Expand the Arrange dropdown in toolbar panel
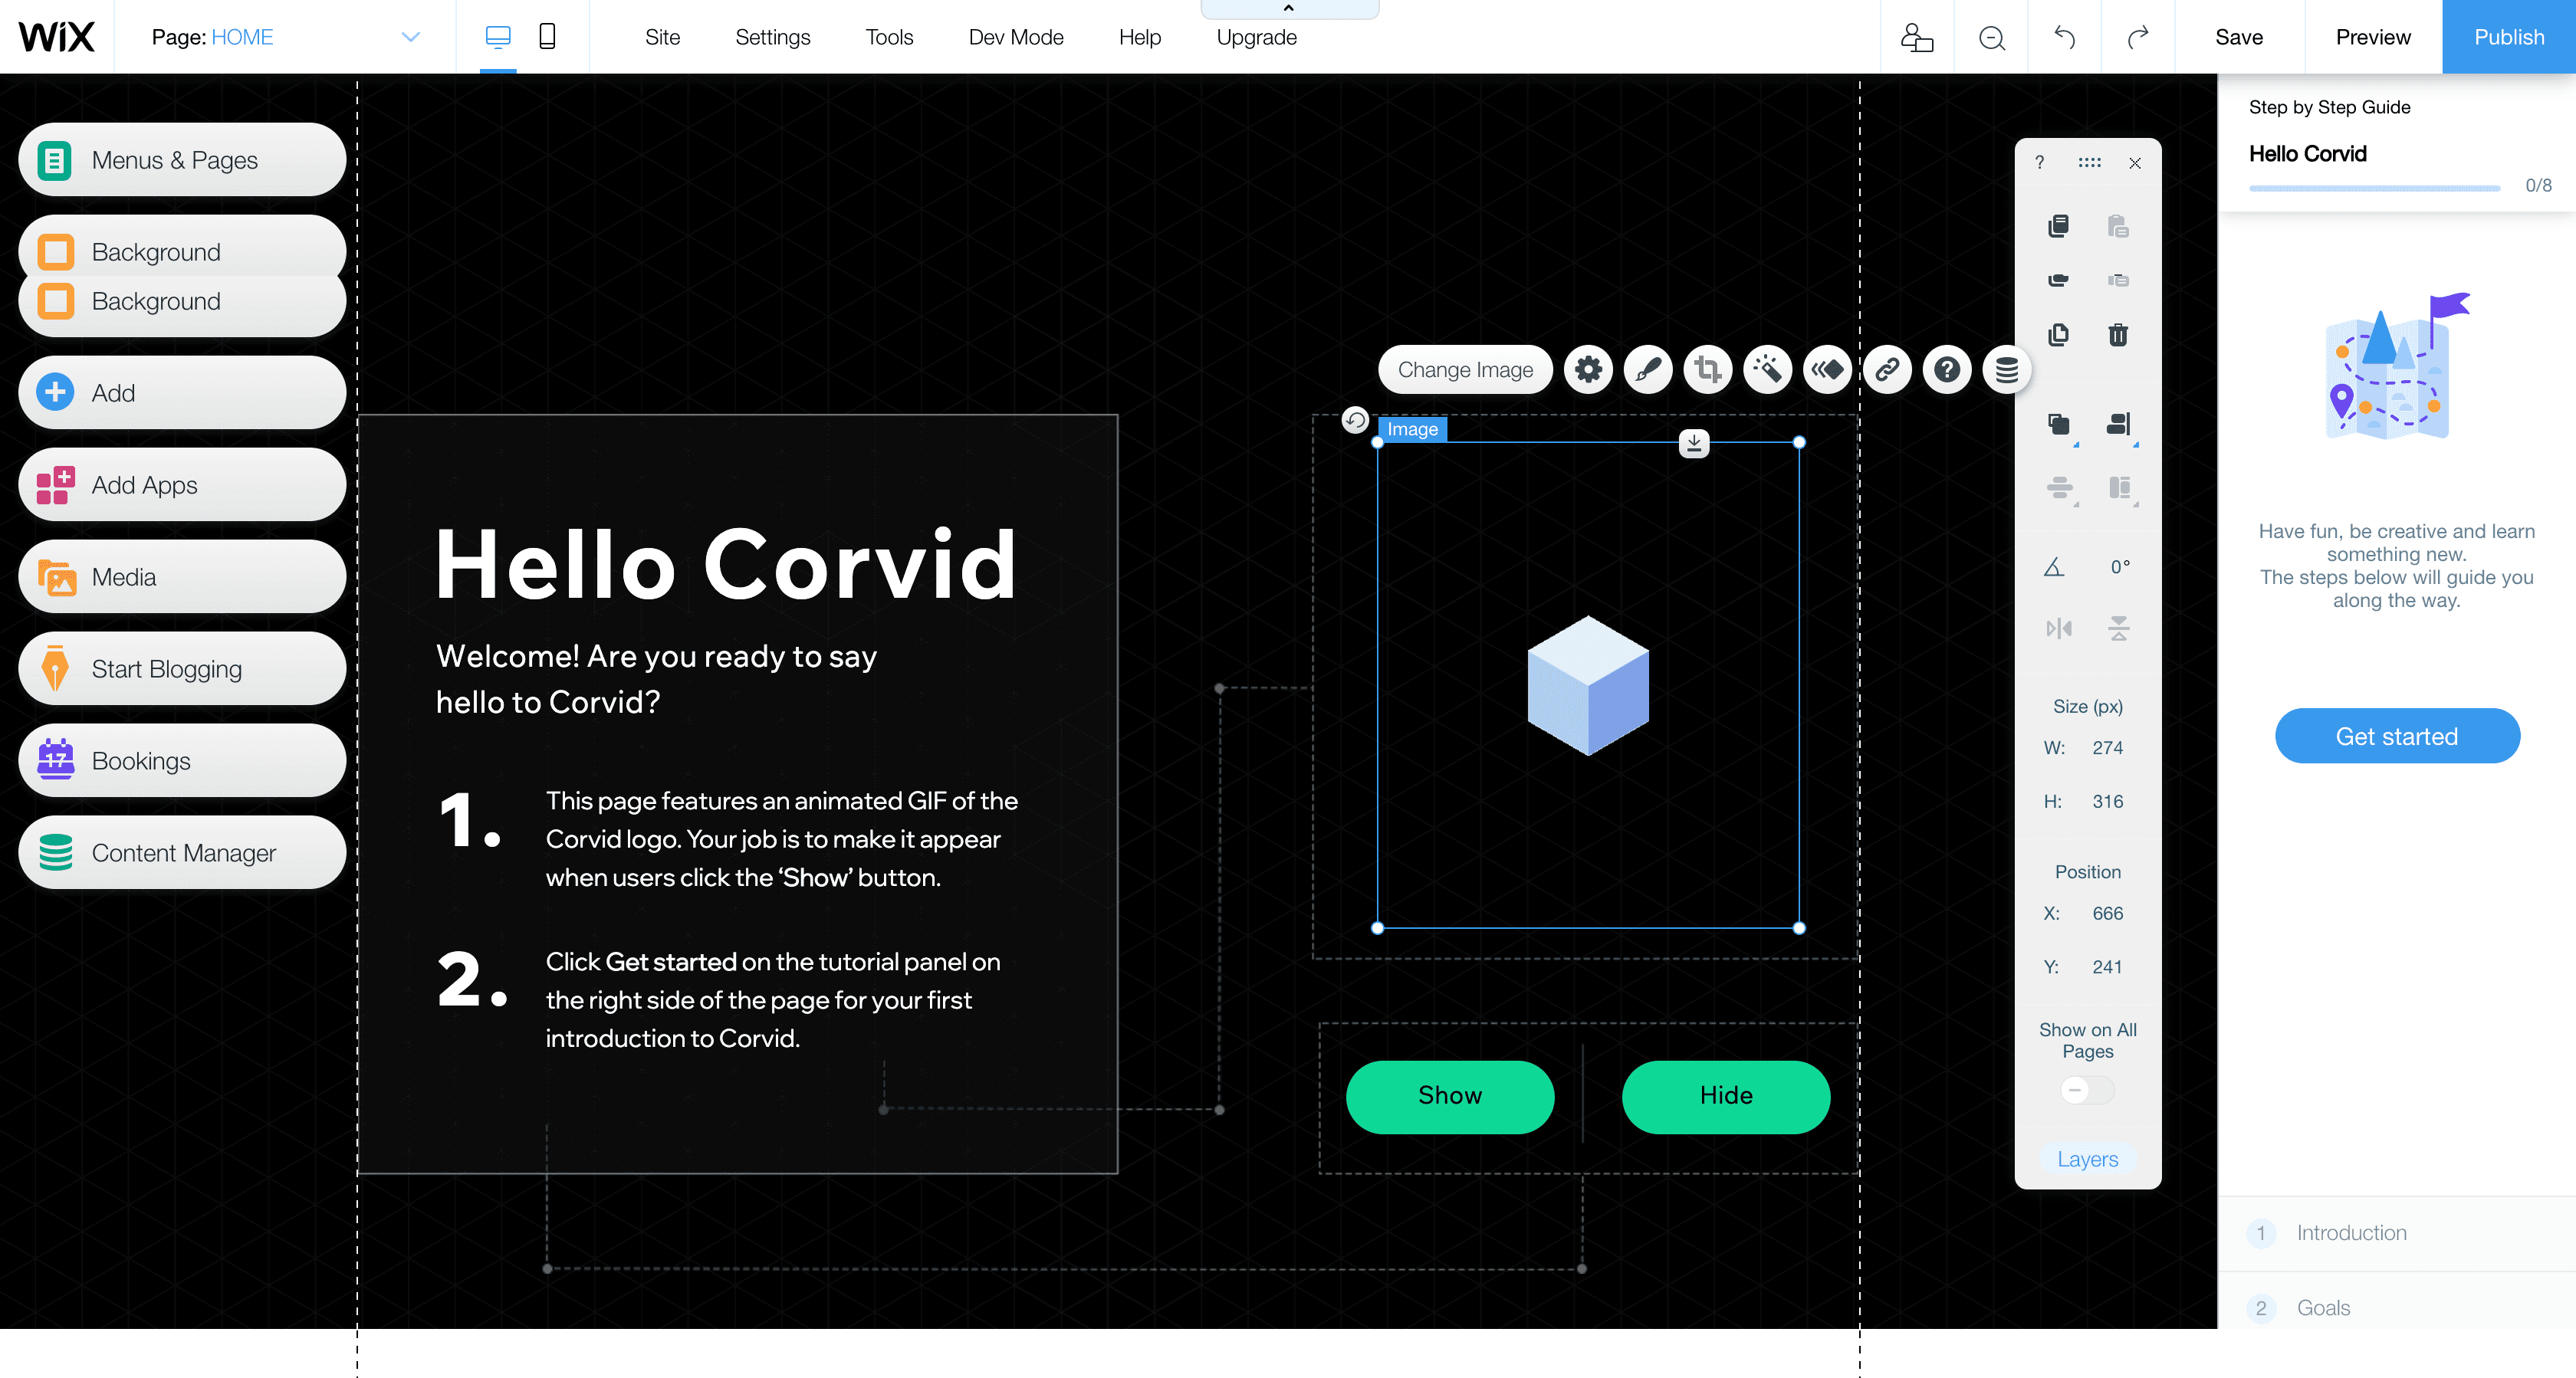This screenshot has width=2576, height=1378. tap(2058, 424)
